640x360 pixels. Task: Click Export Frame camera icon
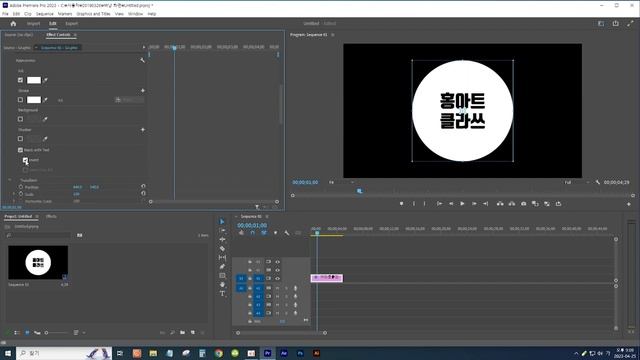click(x=523, y=204)
